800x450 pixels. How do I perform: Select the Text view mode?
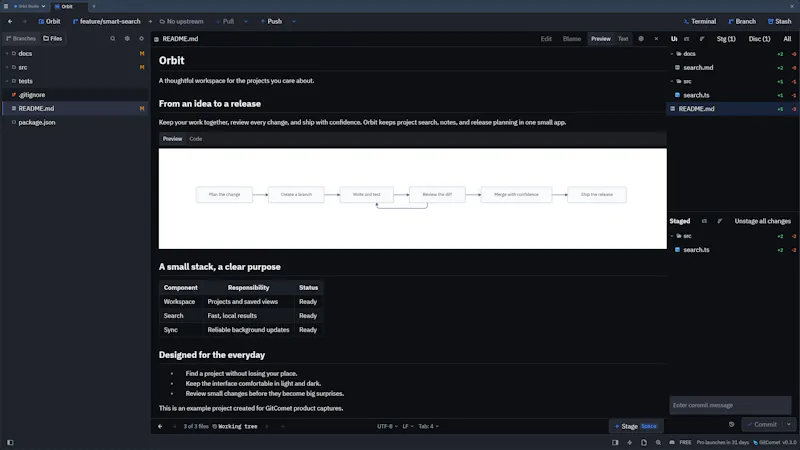pyautogui.click(x=623, y=39)
